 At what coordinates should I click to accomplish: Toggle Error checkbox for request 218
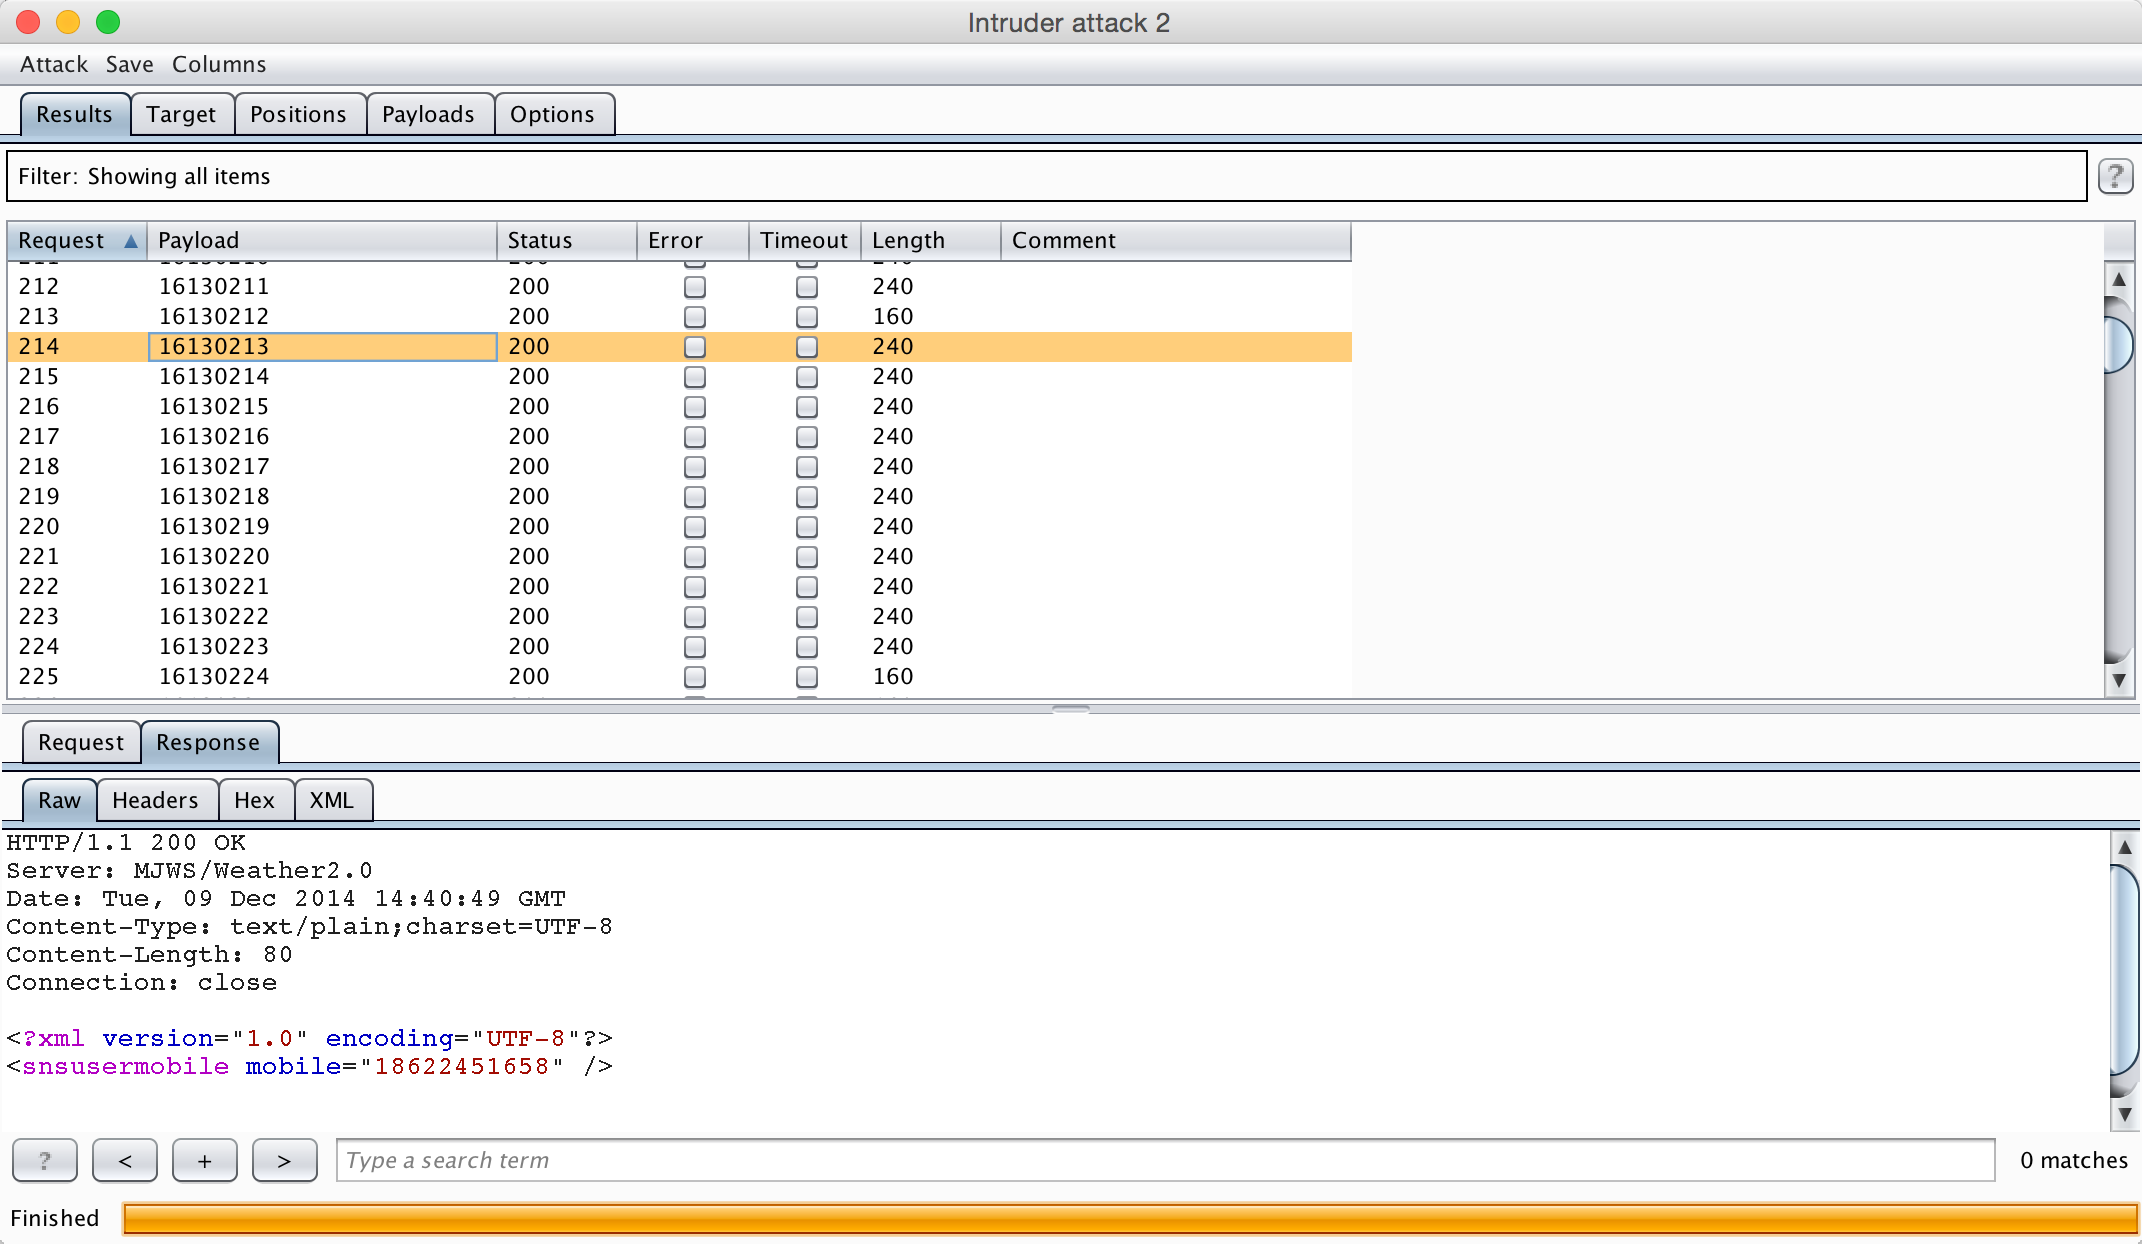tap(695, 467)
